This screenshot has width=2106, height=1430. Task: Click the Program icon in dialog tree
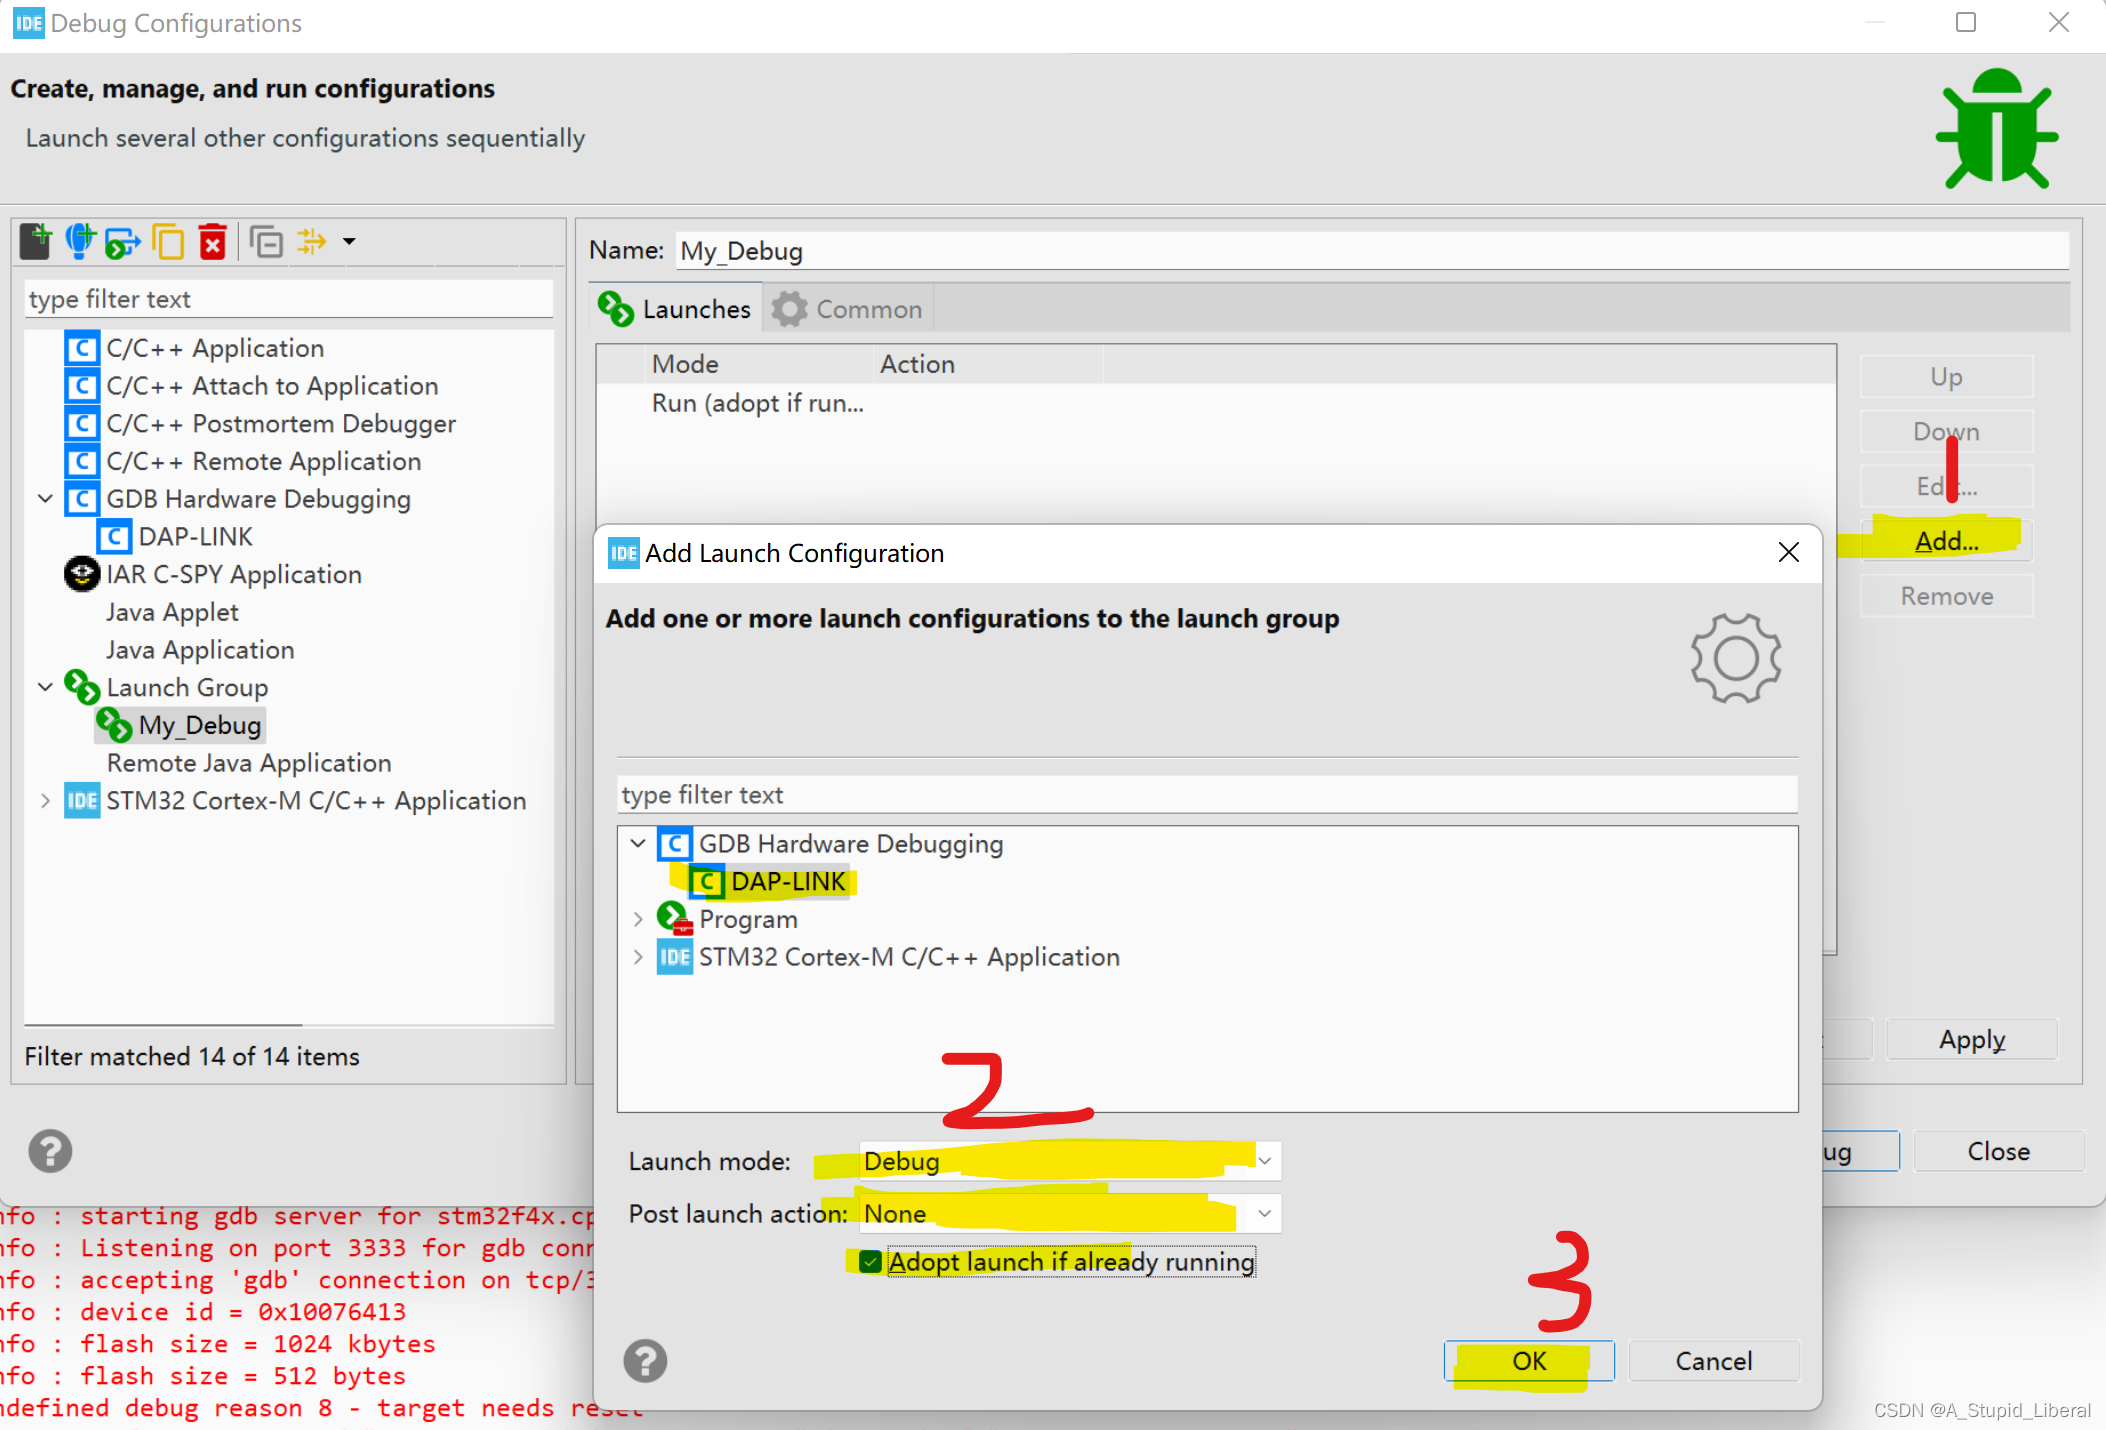pos(674,918)
